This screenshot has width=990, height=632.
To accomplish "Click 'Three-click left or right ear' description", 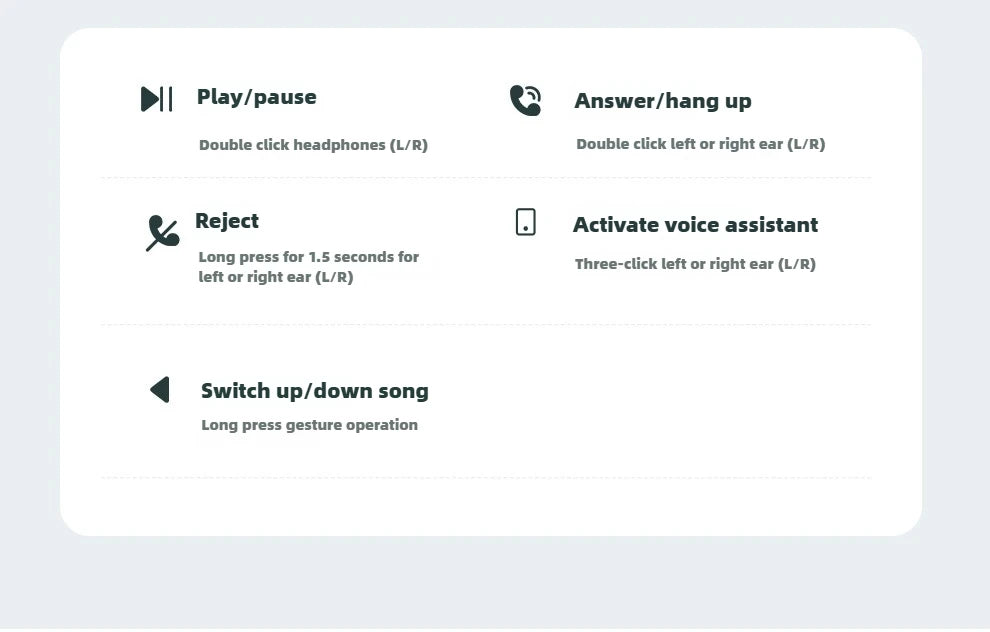I will [x=695, y=264].
